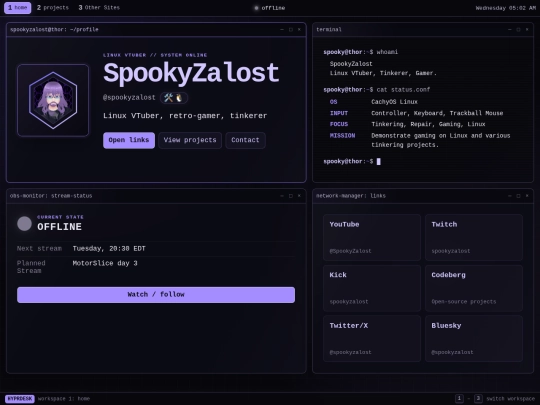Image resolution: width=540 pixels, height=405 pixels.
Task: Click the terminal window title
Action: 329,30
